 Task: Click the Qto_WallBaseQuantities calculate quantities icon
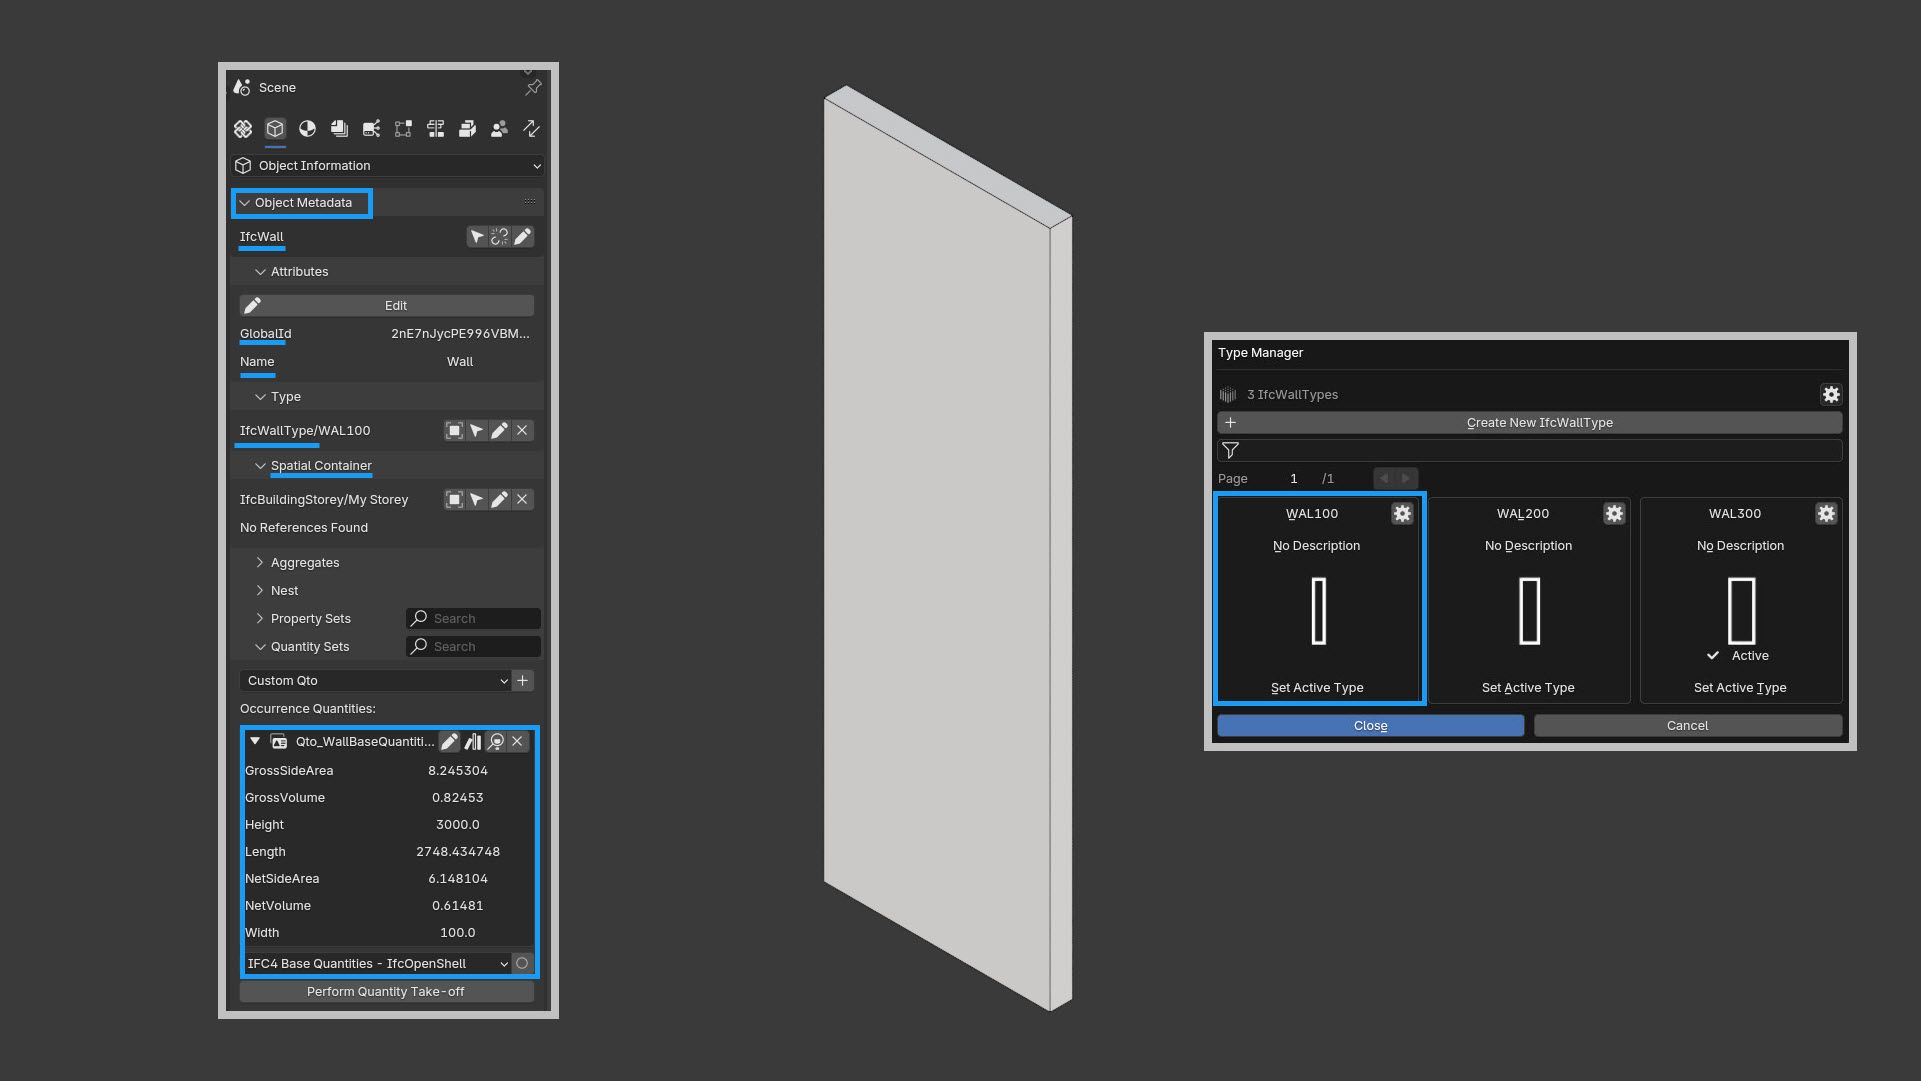click(x=473, y=742)
